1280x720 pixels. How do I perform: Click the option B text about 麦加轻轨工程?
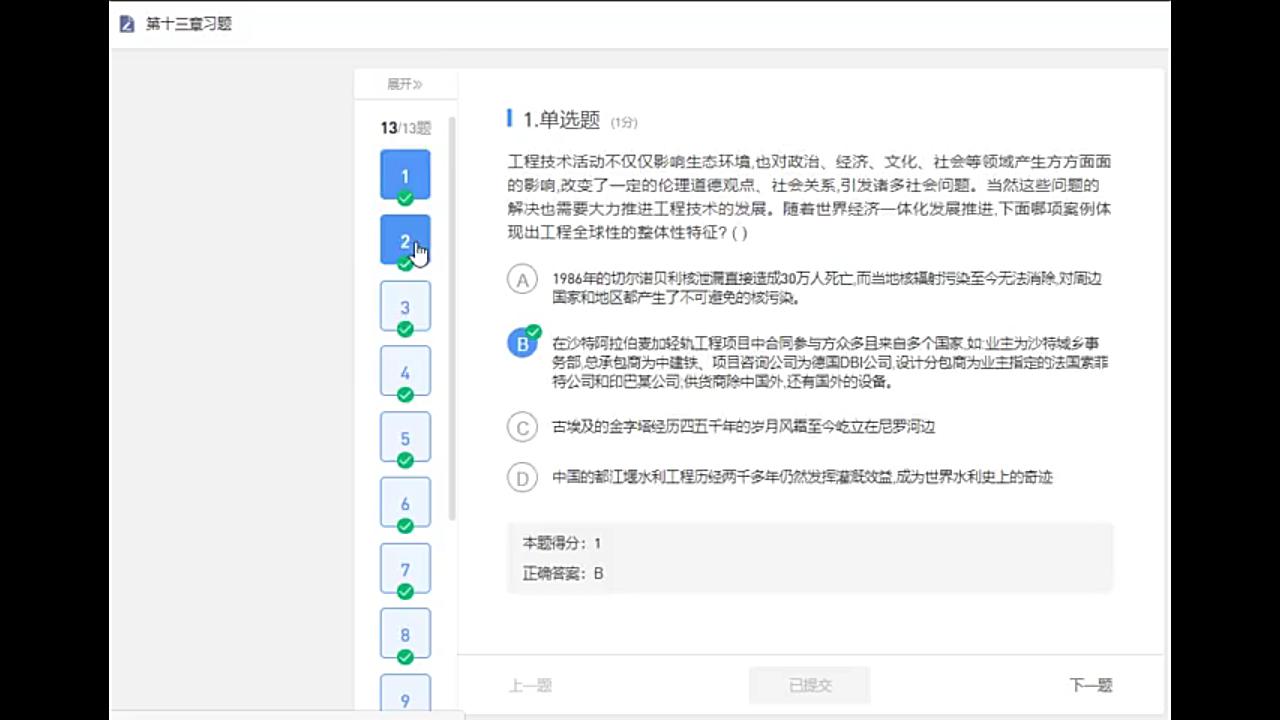coord(830,362)
